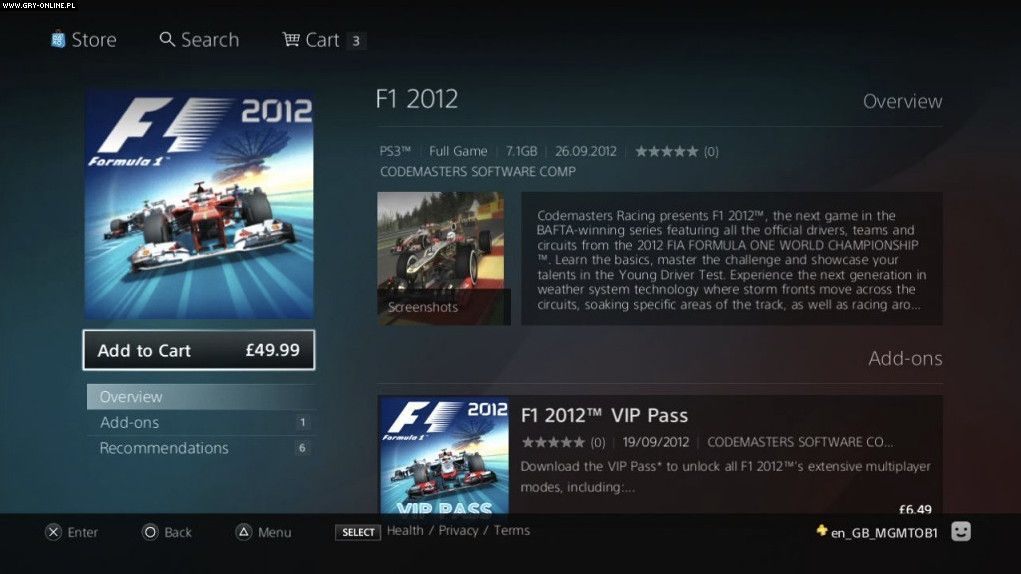The height and width of the screenshot is (574, 1021).
Task: Click the F1 2012 game cover art
Action: (199, 205)
